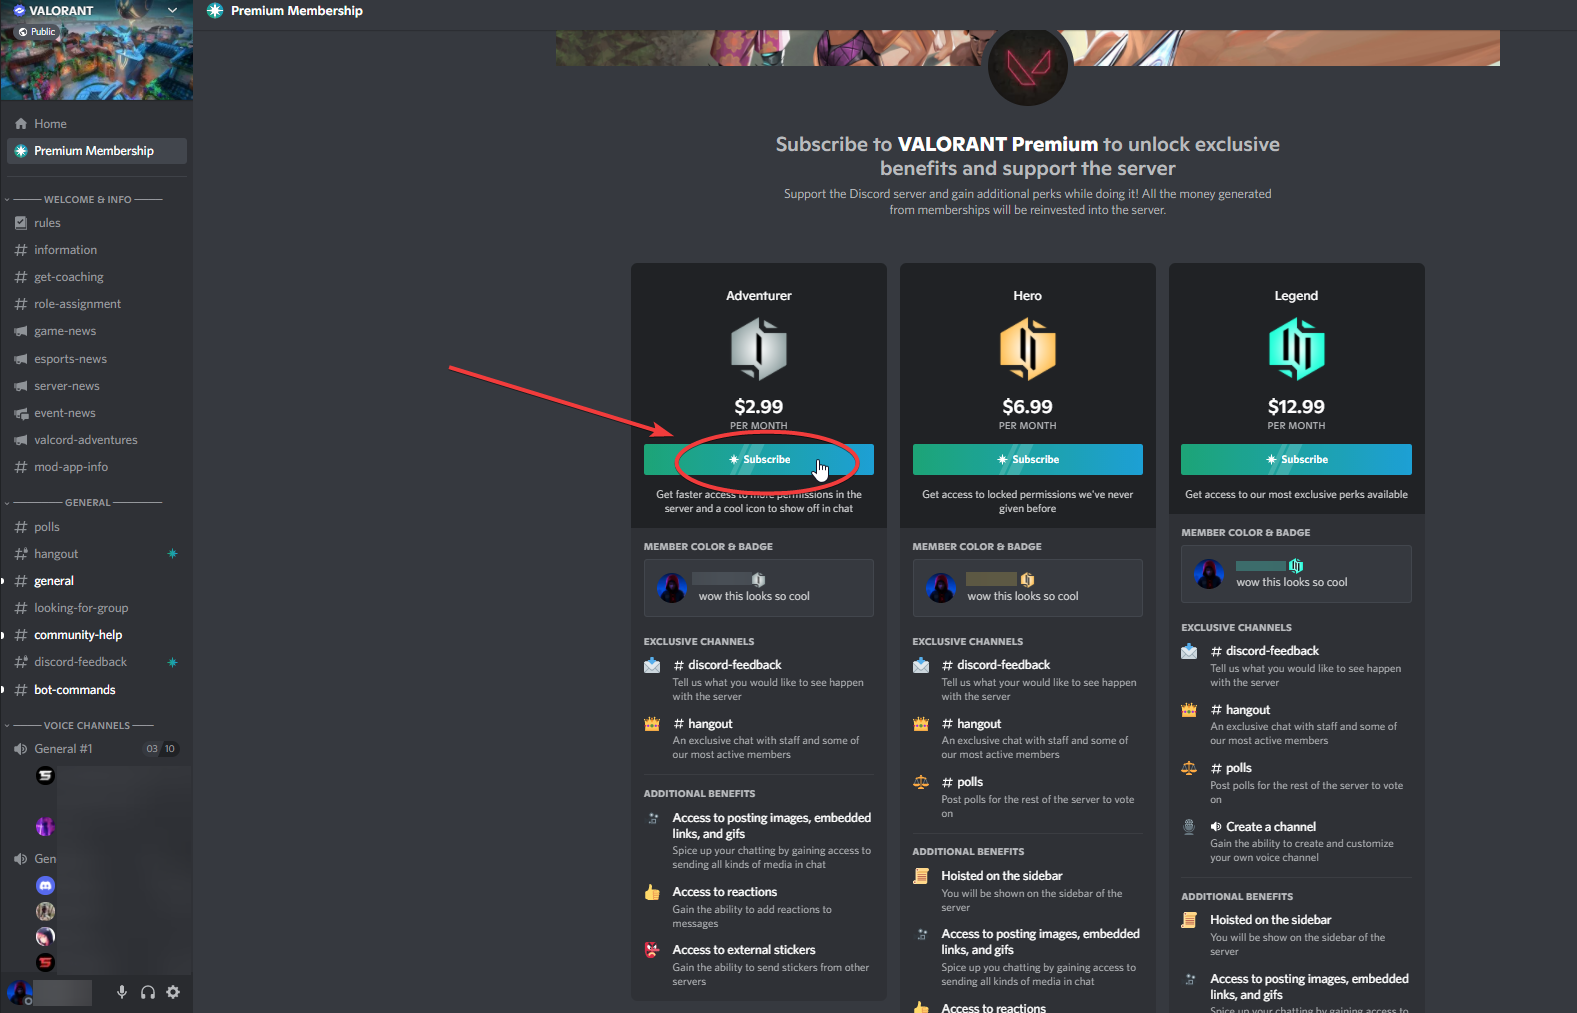Click the Premium Membership header star icon
The height and width of the screenshot is (1013, 1577).
coord(215,11)
